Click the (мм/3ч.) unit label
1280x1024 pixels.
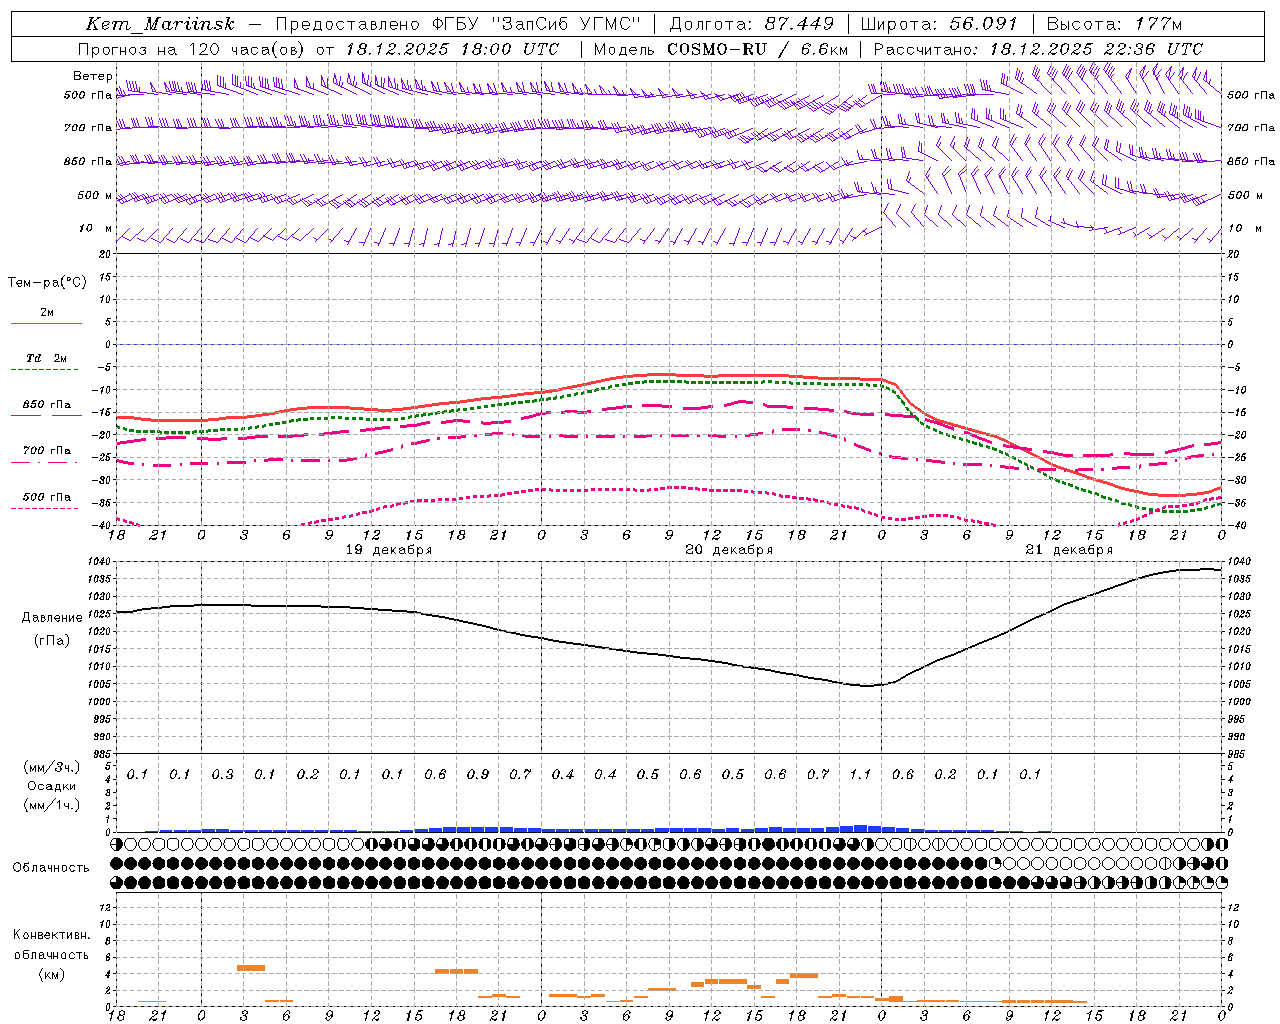pos(52,767)
